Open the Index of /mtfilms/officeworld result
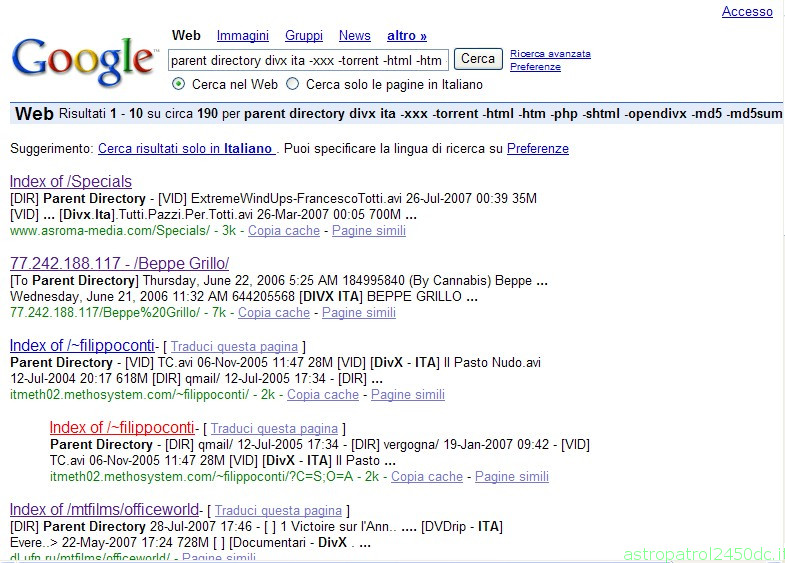This screenshot has height=563, width=785. coord(104,509)
